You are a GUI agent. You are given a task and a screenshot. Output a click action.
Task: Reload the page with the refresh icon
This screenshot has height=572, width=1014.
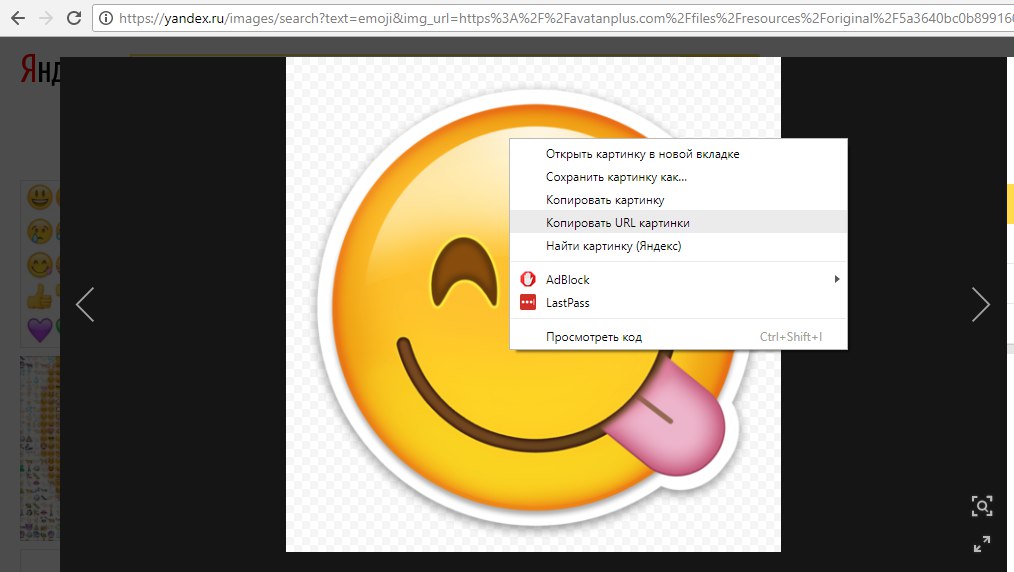tap(74, 18)
